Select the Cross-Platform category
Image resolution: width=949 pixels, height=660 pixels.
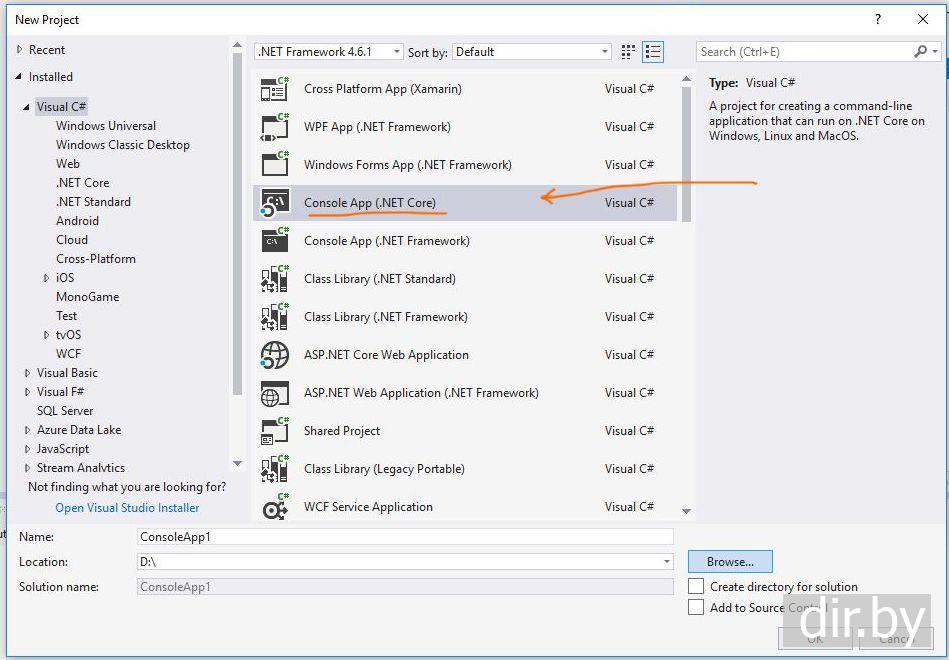pyautogui.click(x=96, y=259)
